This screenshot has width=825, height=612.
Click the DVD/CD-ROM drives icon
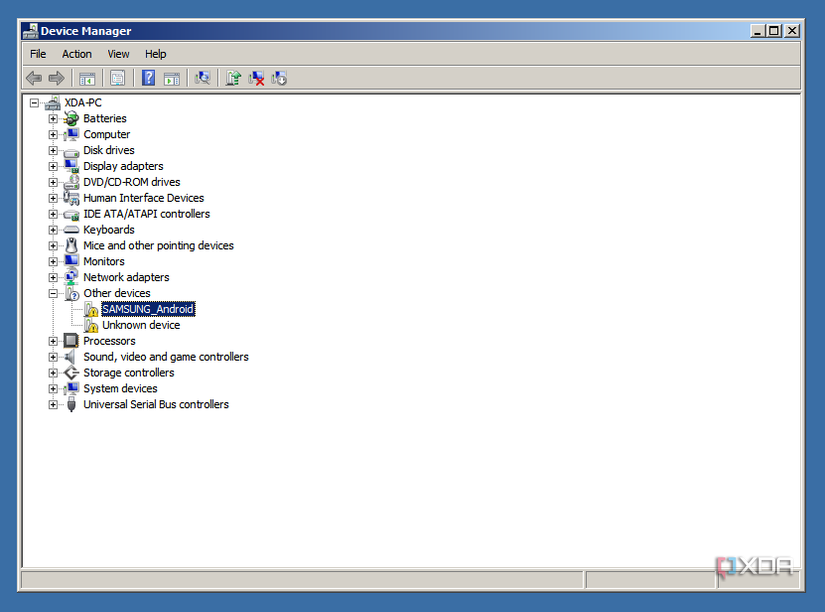coord(71,182)
